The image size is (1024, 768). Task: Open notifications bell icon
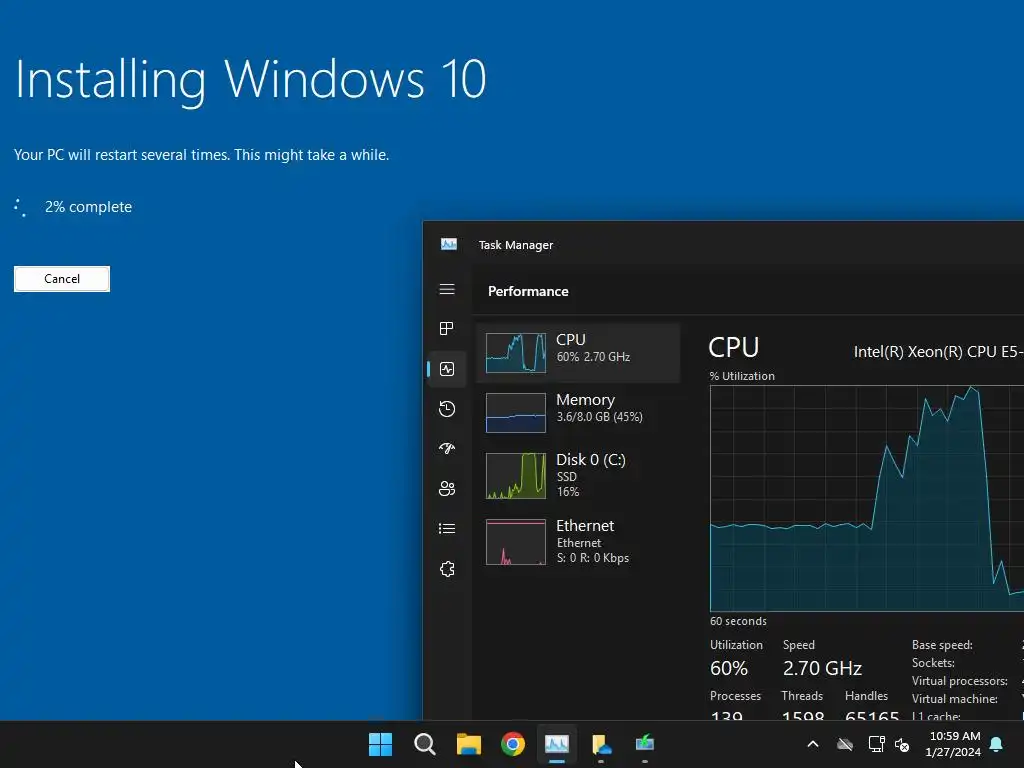click(x=997, y=744)
